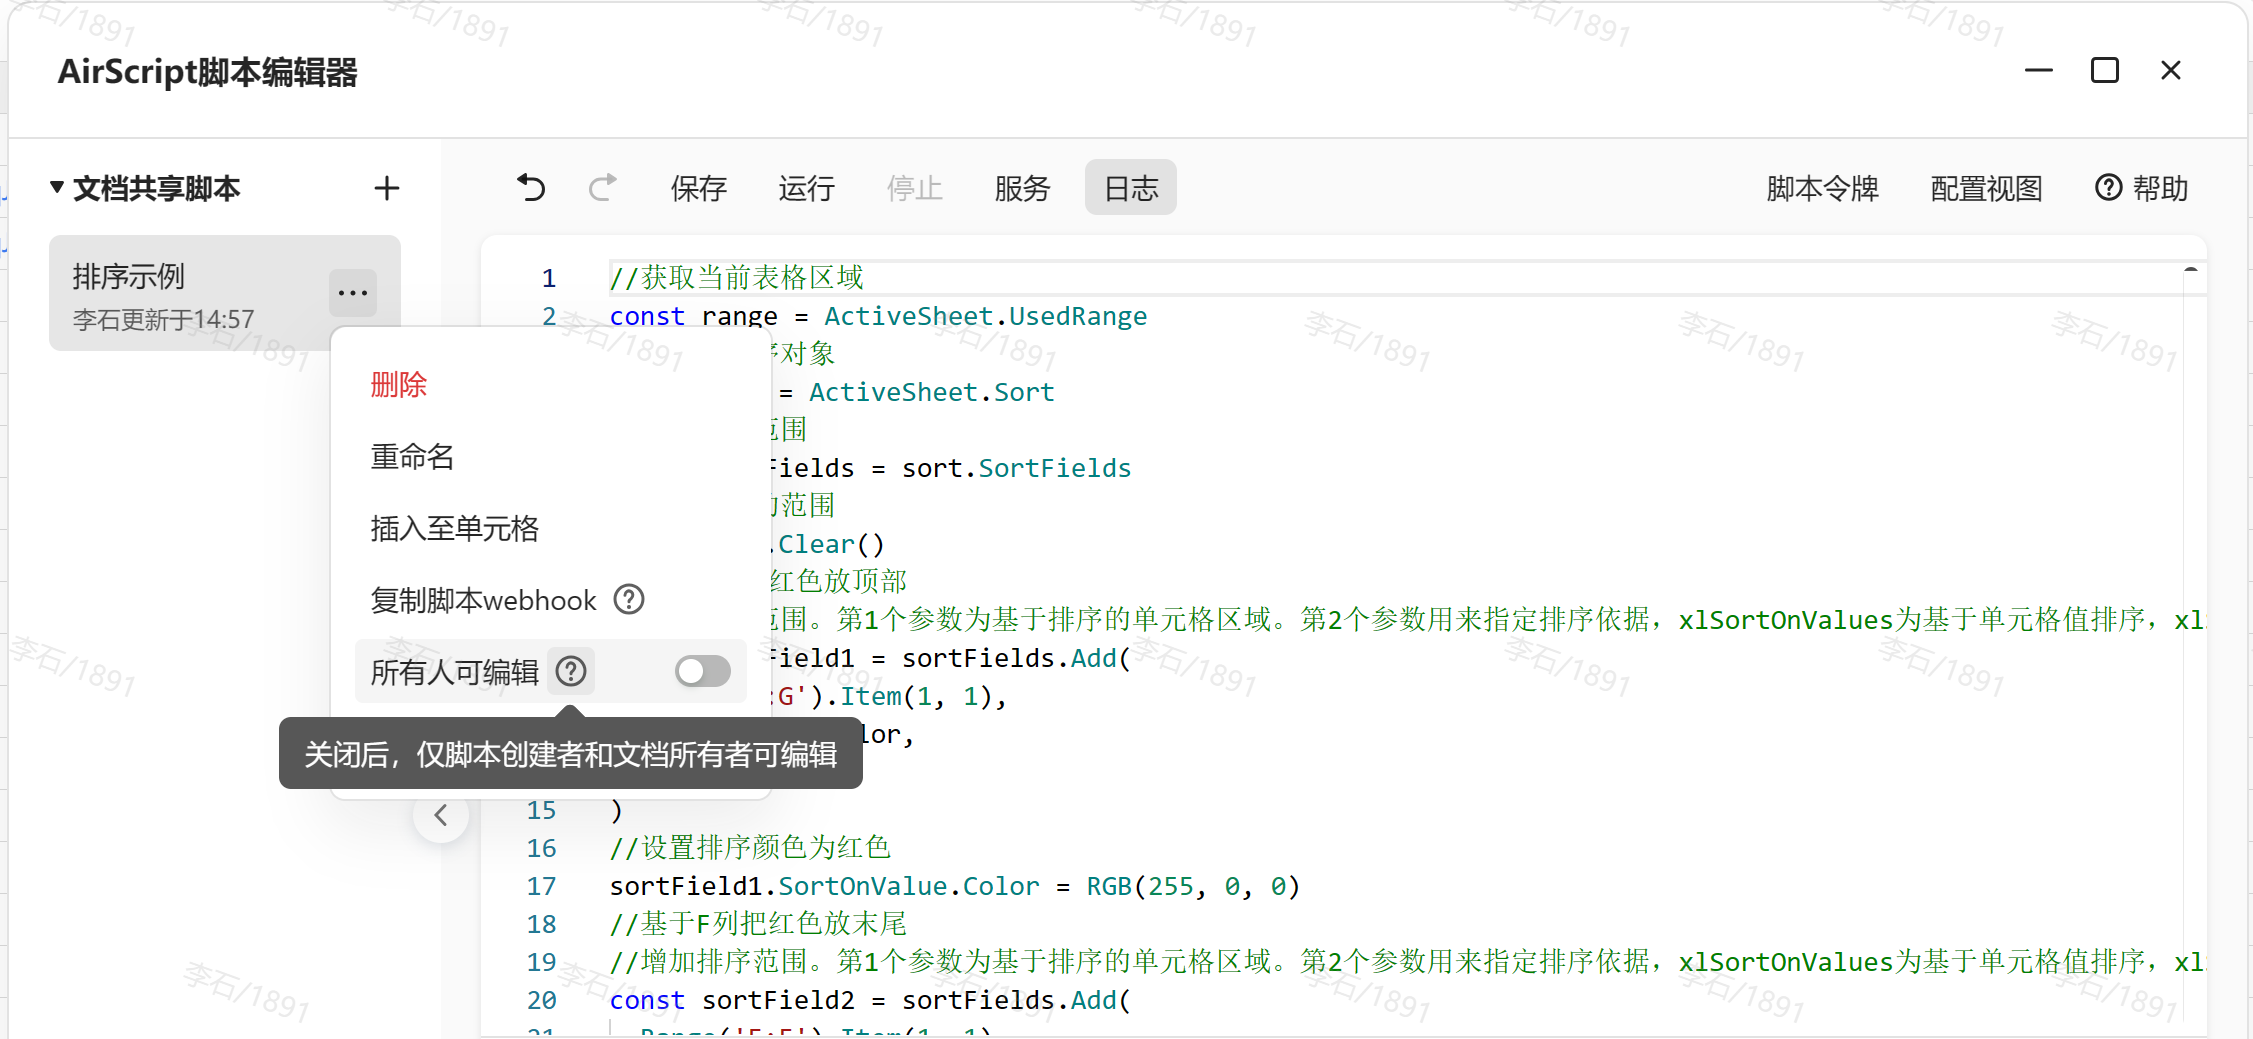
Task: Click the ActiveSheet.Sort code text
Action: click(x=931, y=392)
